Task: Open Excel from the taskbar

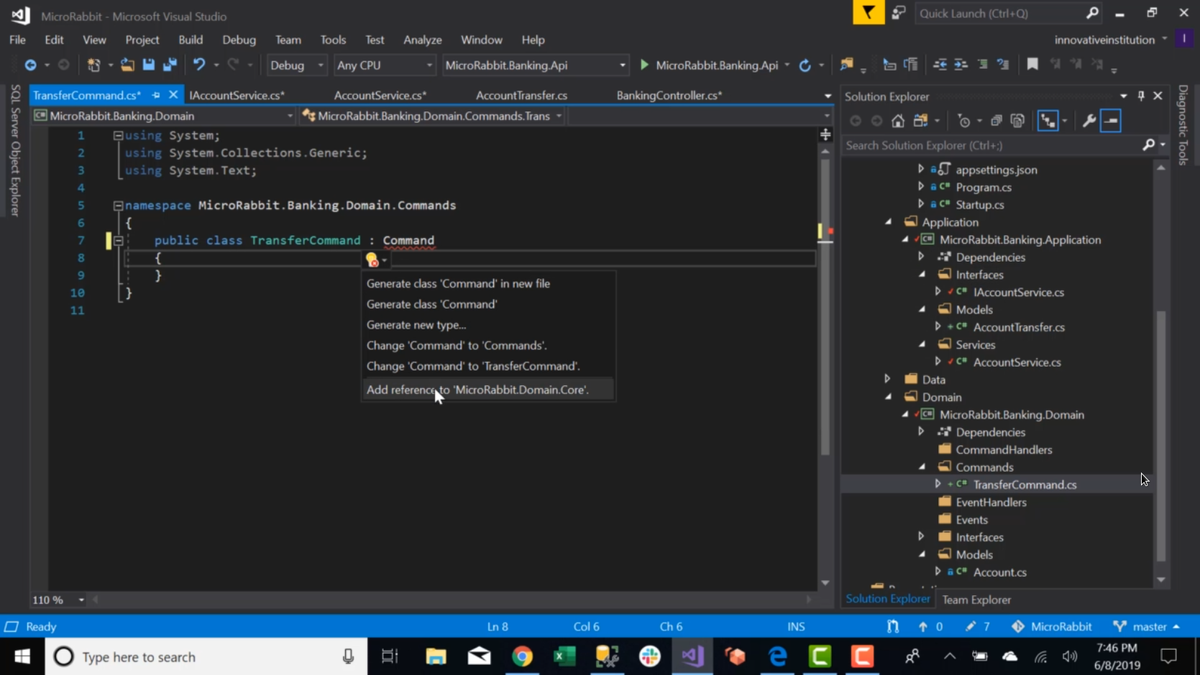Action: [x=564, y=656]
